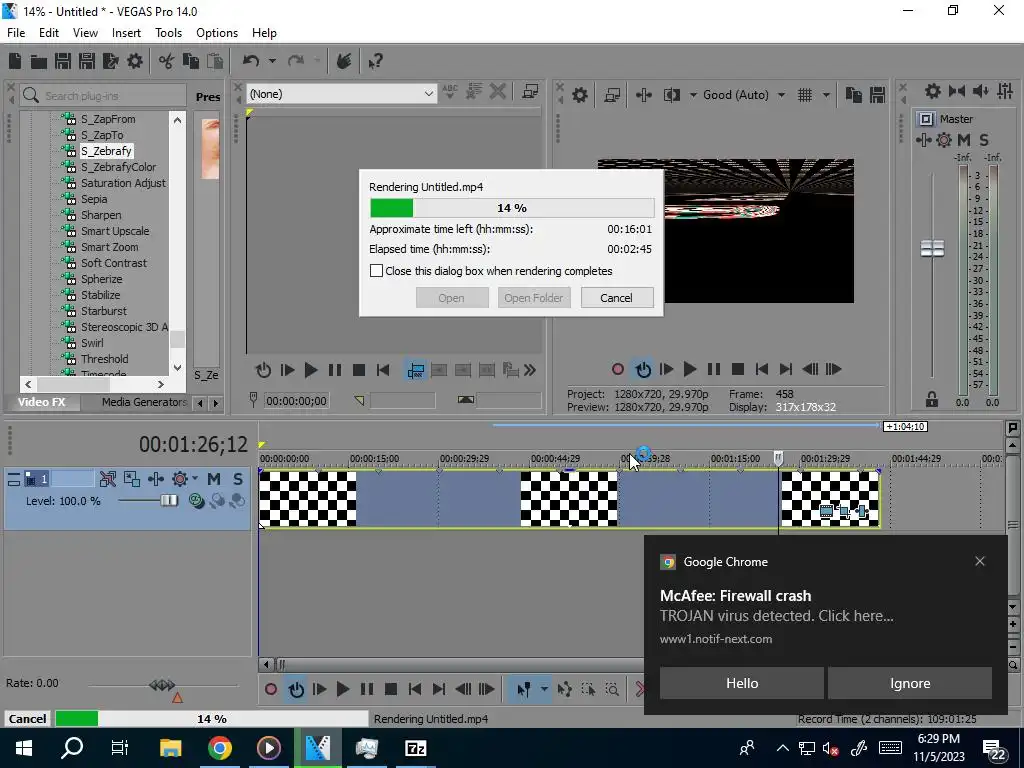Show hidden icons chevron in system tray

[782, 748]
